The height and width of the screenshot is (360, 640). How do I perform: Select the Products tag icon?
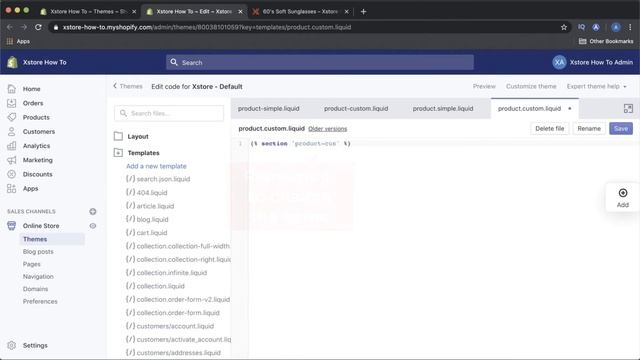tap(11, 117)
